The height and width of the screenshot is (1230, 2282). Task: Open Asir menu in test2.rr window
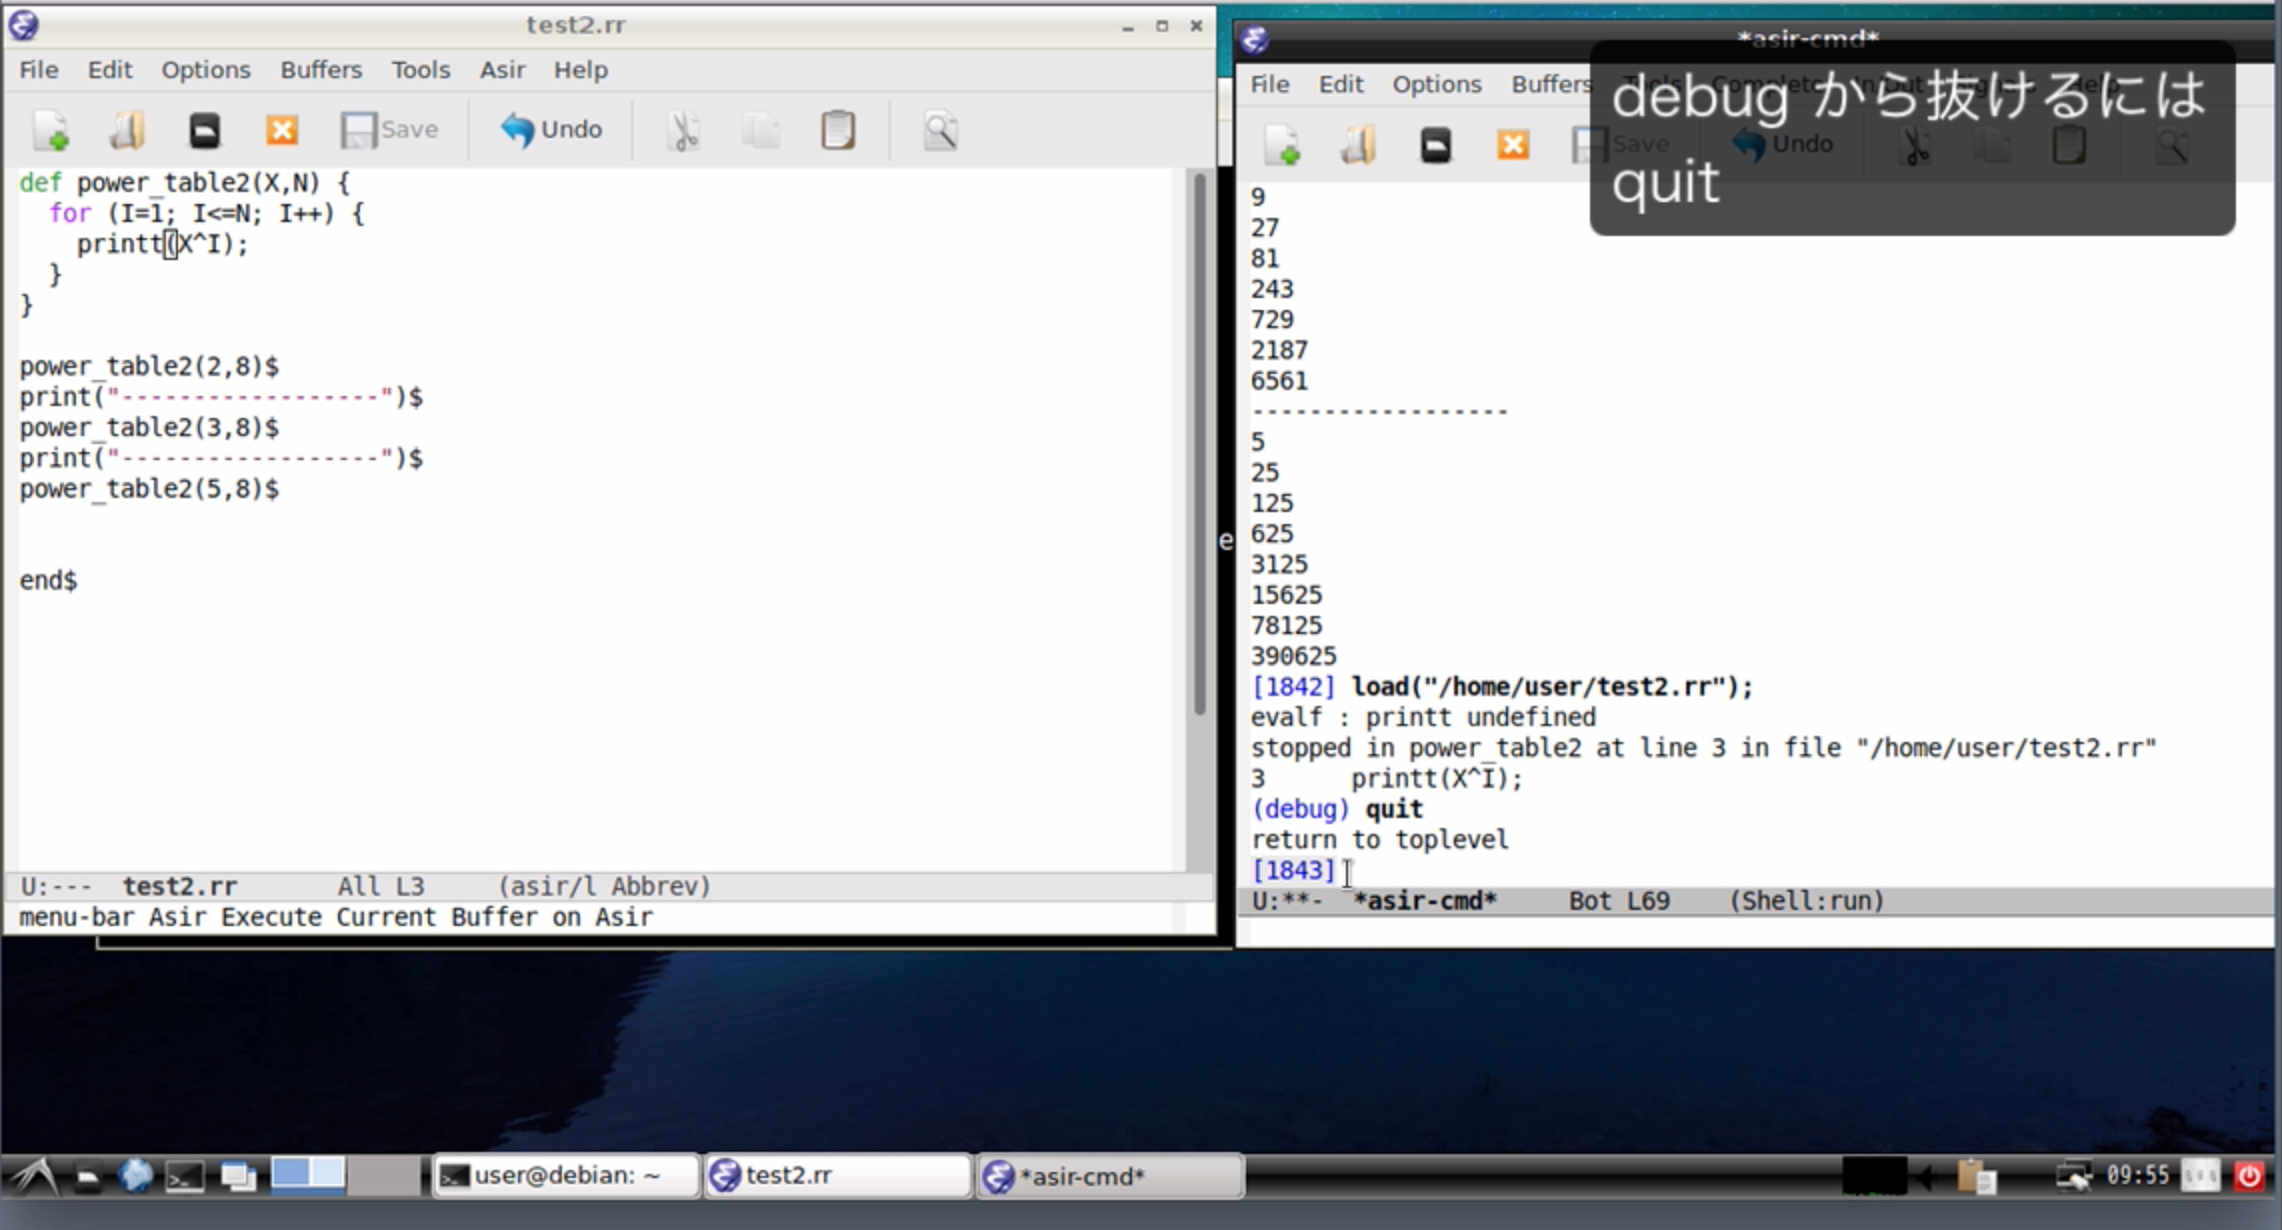[503, 70]
